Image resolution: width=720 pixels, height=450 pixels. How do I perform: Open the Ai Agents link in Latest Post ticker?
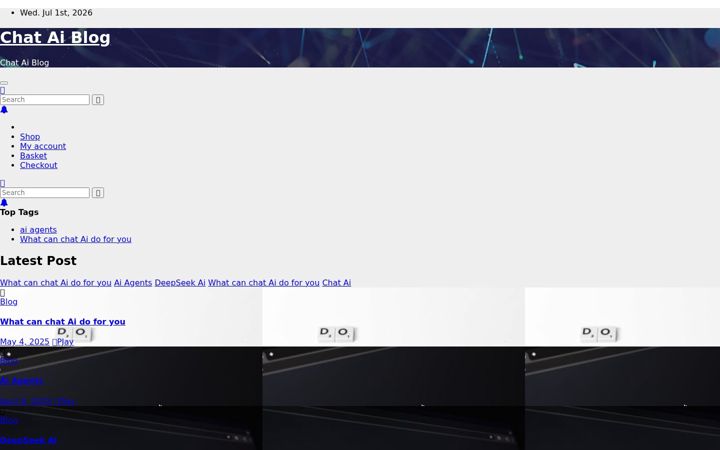133,283
